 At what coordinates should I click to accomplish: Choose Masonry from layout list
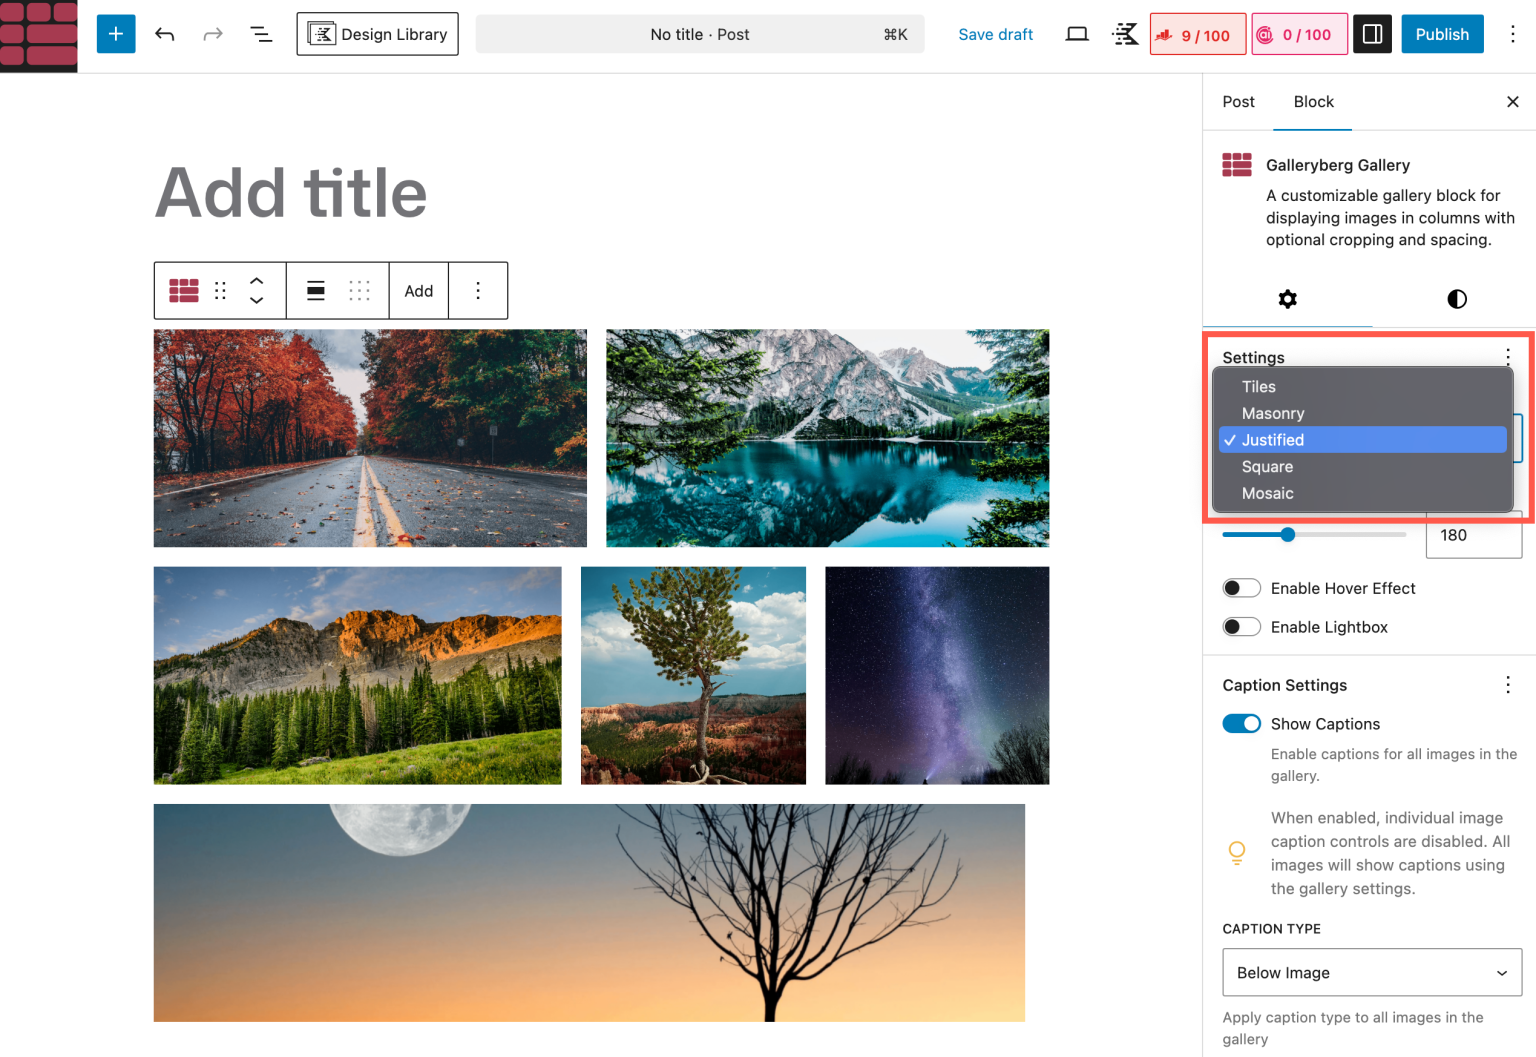pos(1272,413)
